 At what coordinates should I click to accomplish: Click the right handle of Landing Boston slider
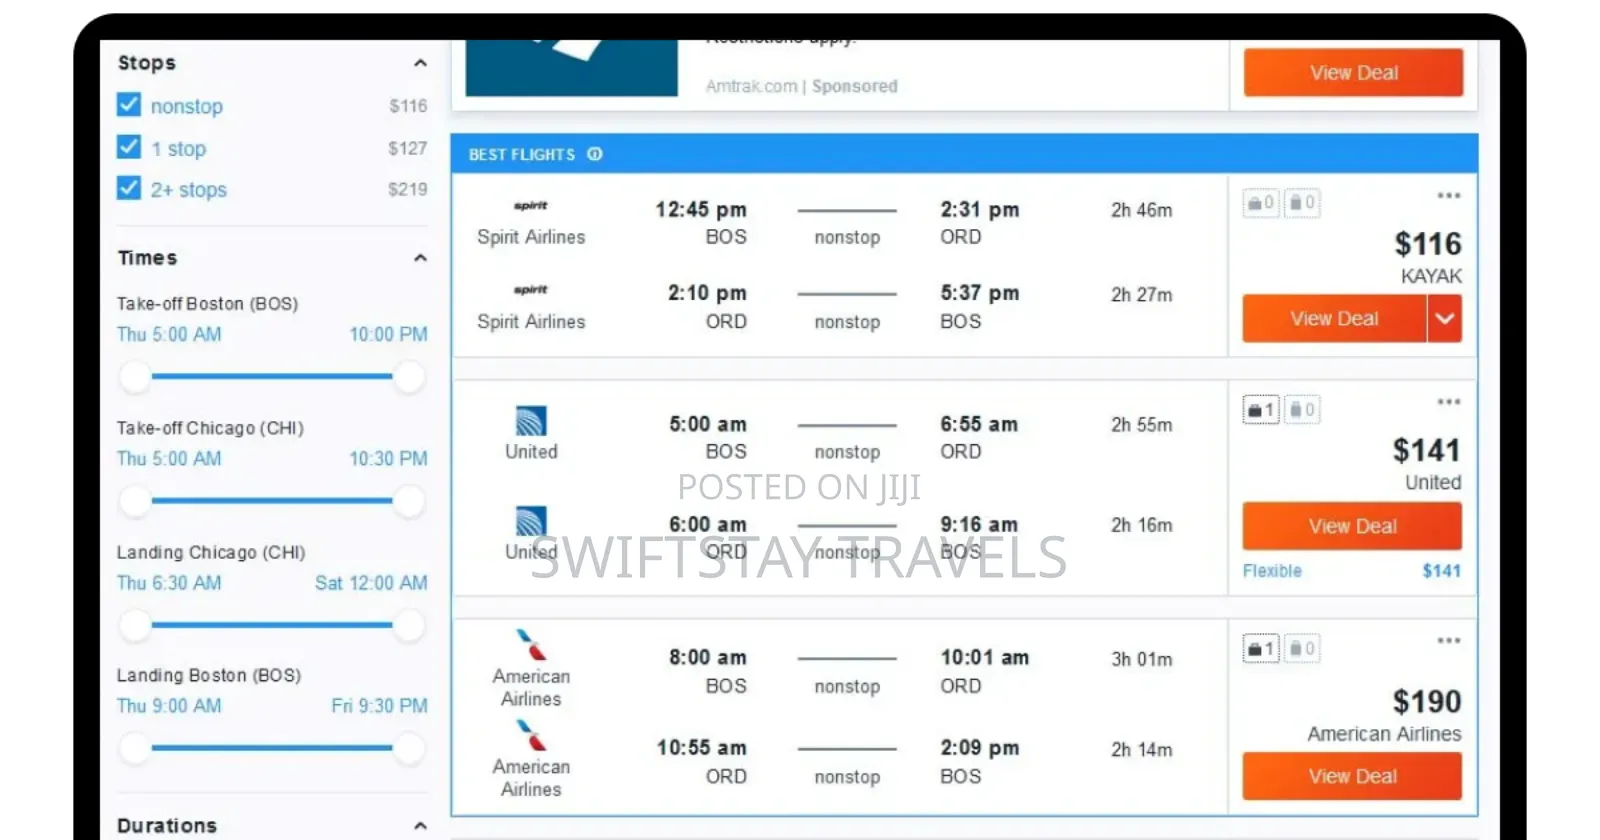409,748
